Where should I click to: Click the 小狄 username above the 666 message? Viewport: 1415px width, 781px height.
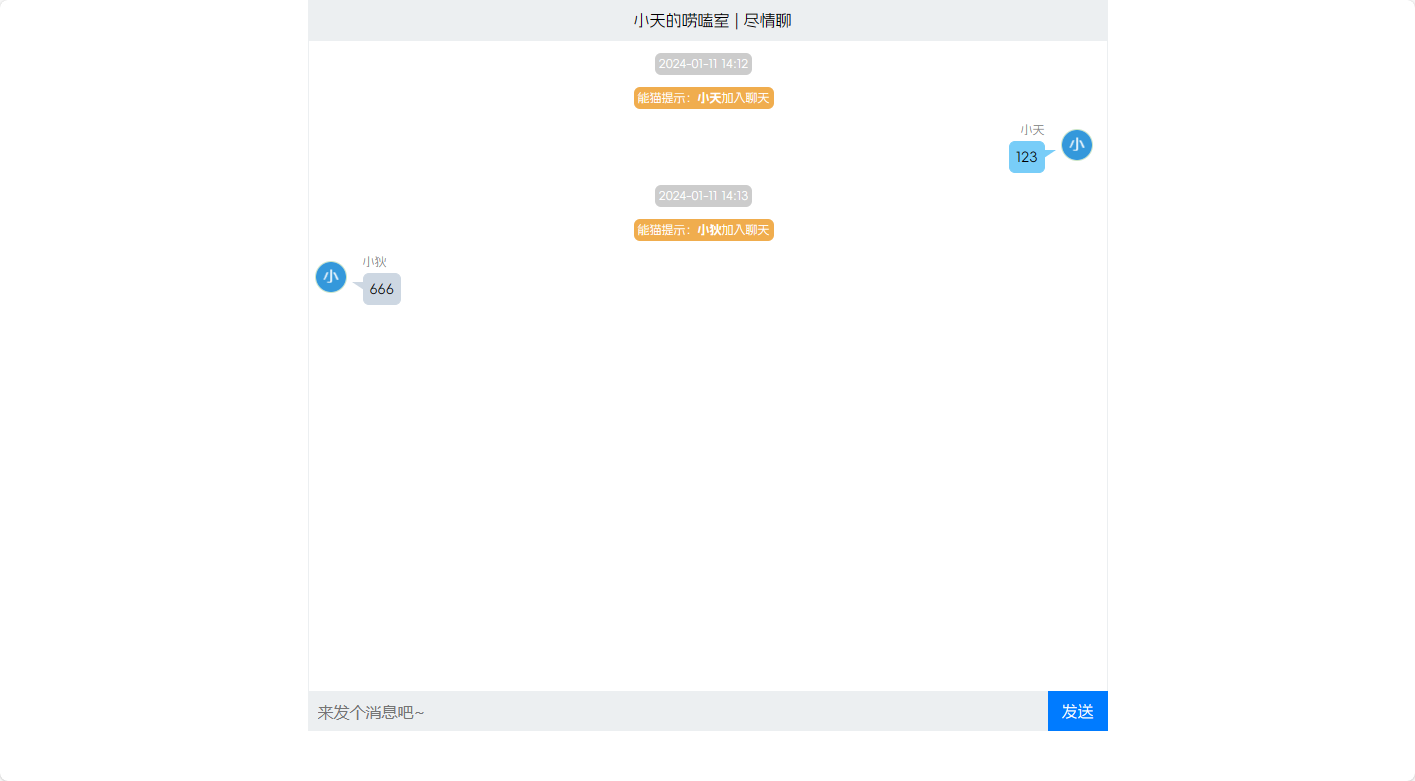374,262
